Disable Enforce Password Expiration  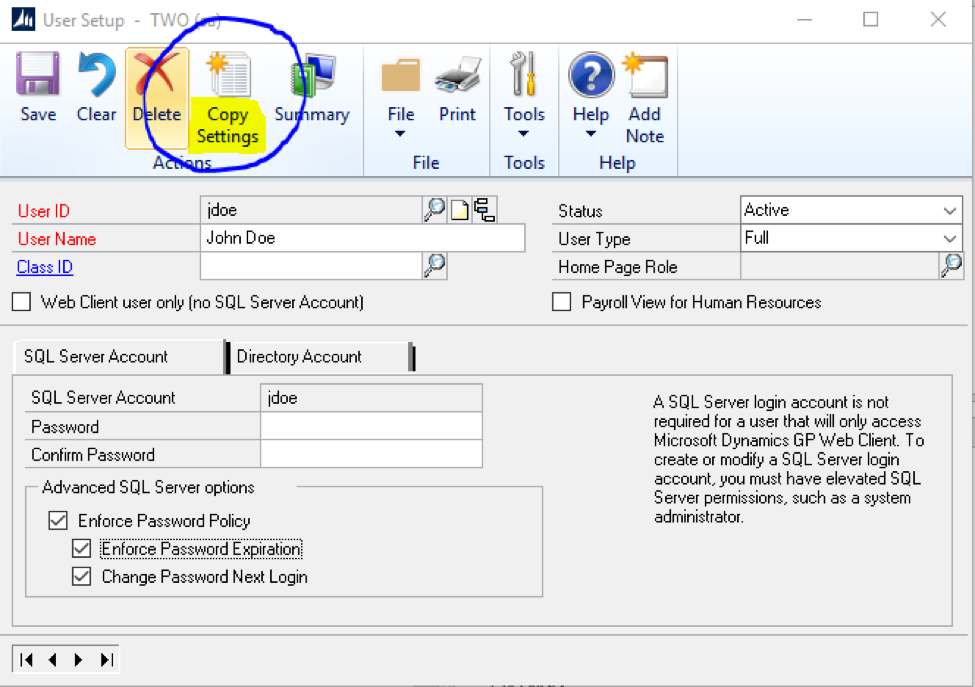coord(81,548)
